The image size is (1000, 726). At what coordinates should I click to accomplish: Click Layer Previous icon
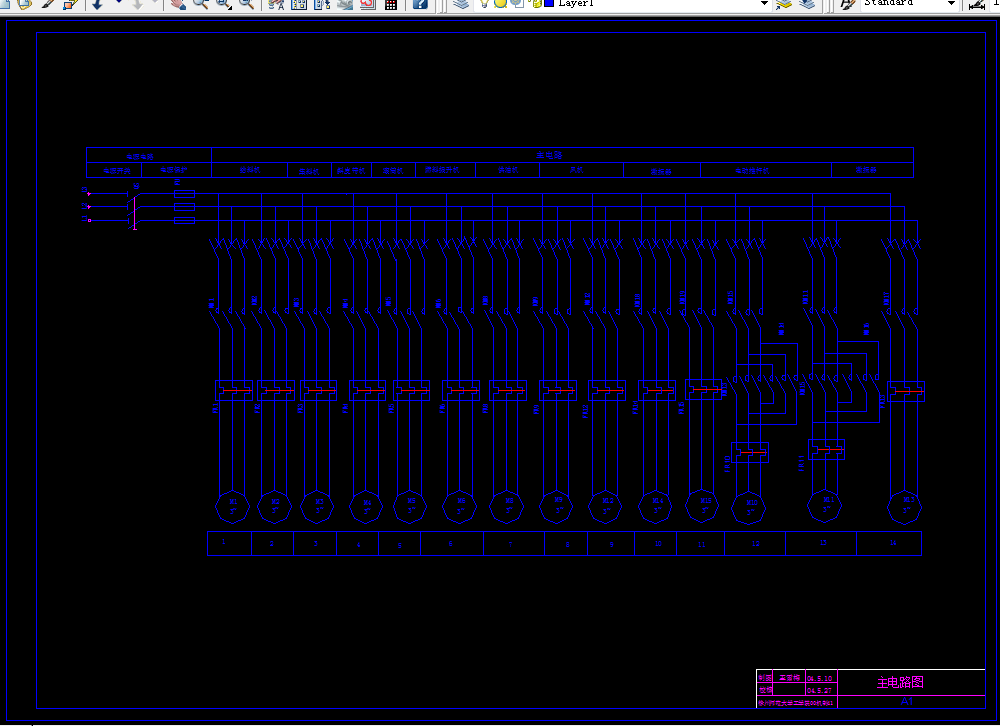pyautogui.click(x=807, y=4)
